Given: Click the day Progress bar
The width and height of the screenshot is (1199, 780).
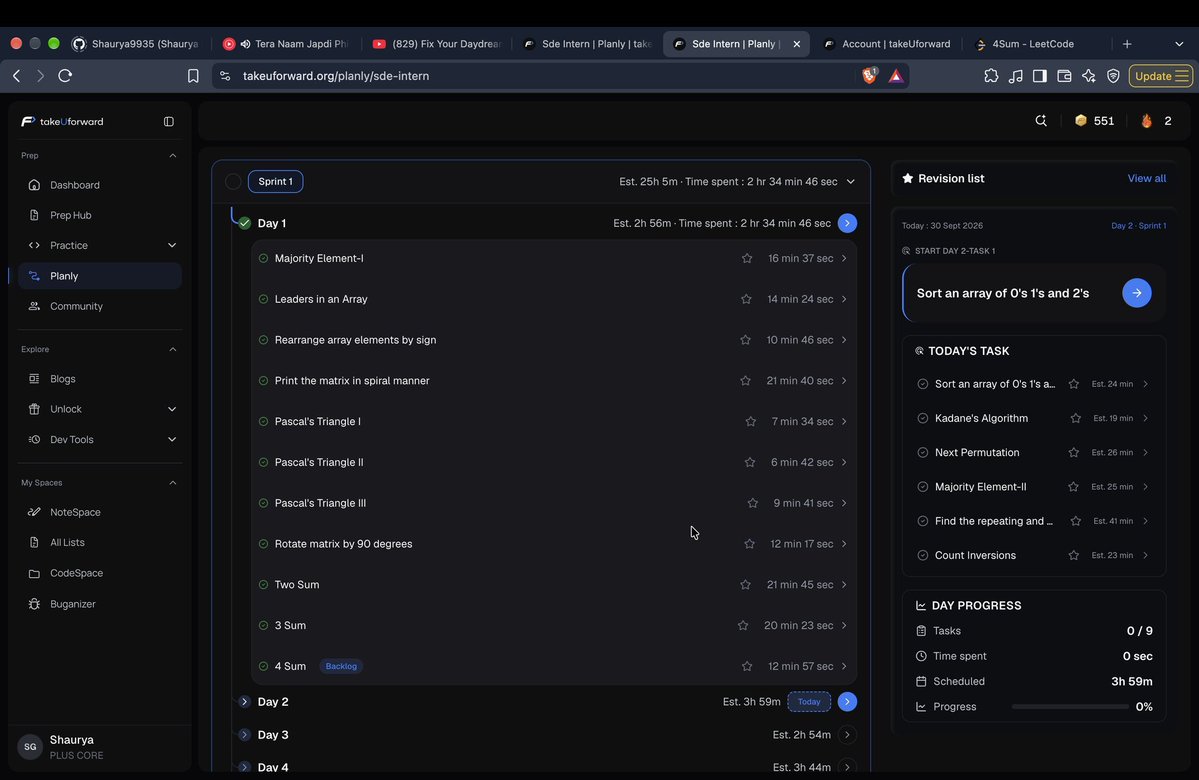Looking at the screenshot, I should 1070,707.
